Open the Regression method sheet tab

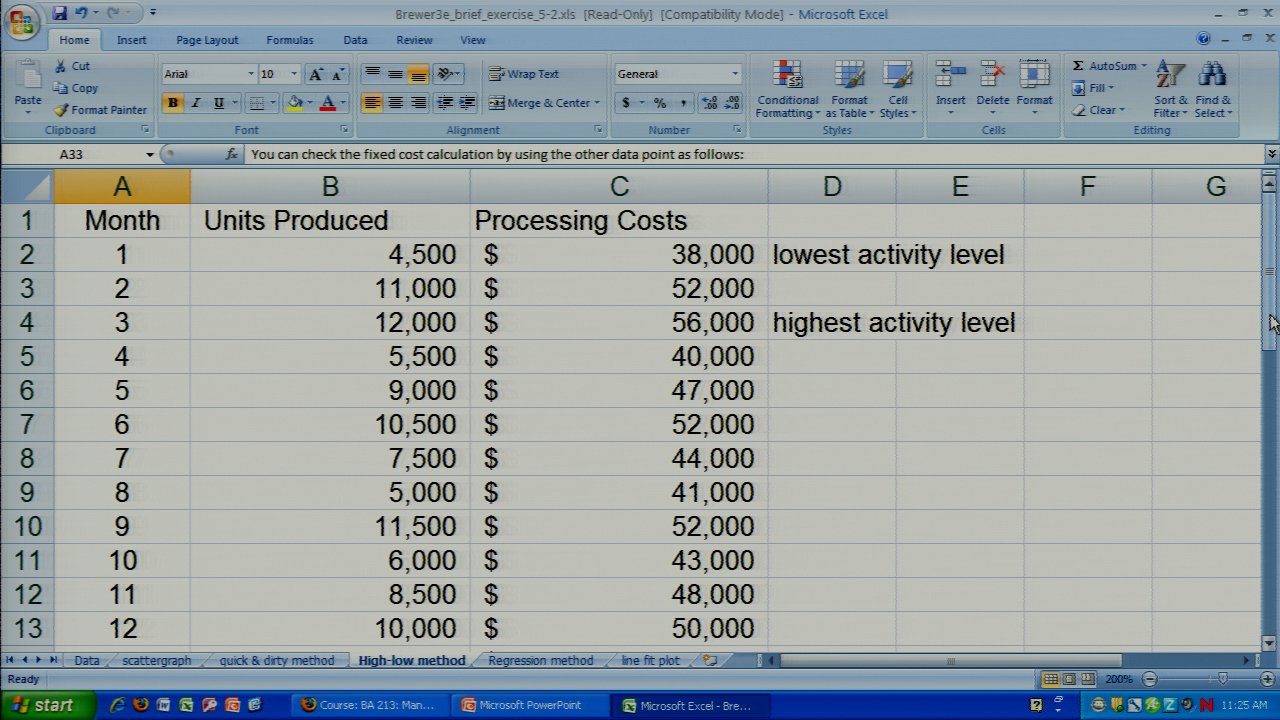pyautogui.click(x=540, y=660)
